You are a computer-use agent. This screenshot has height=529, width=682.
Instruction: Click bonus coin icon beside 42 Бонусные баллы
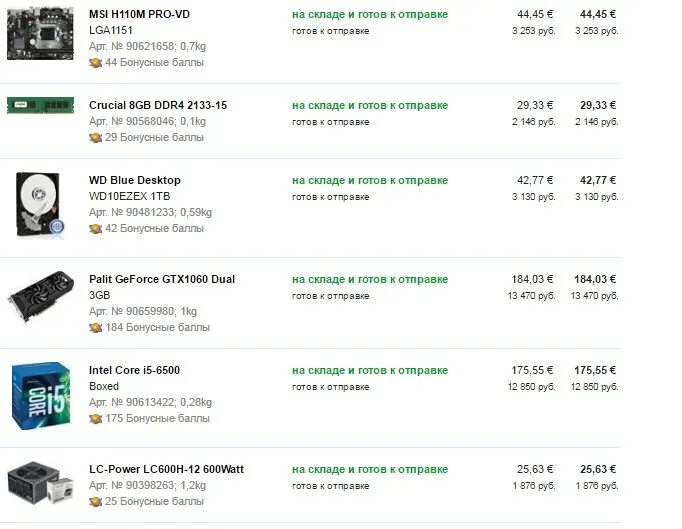(x=96, y=228)
